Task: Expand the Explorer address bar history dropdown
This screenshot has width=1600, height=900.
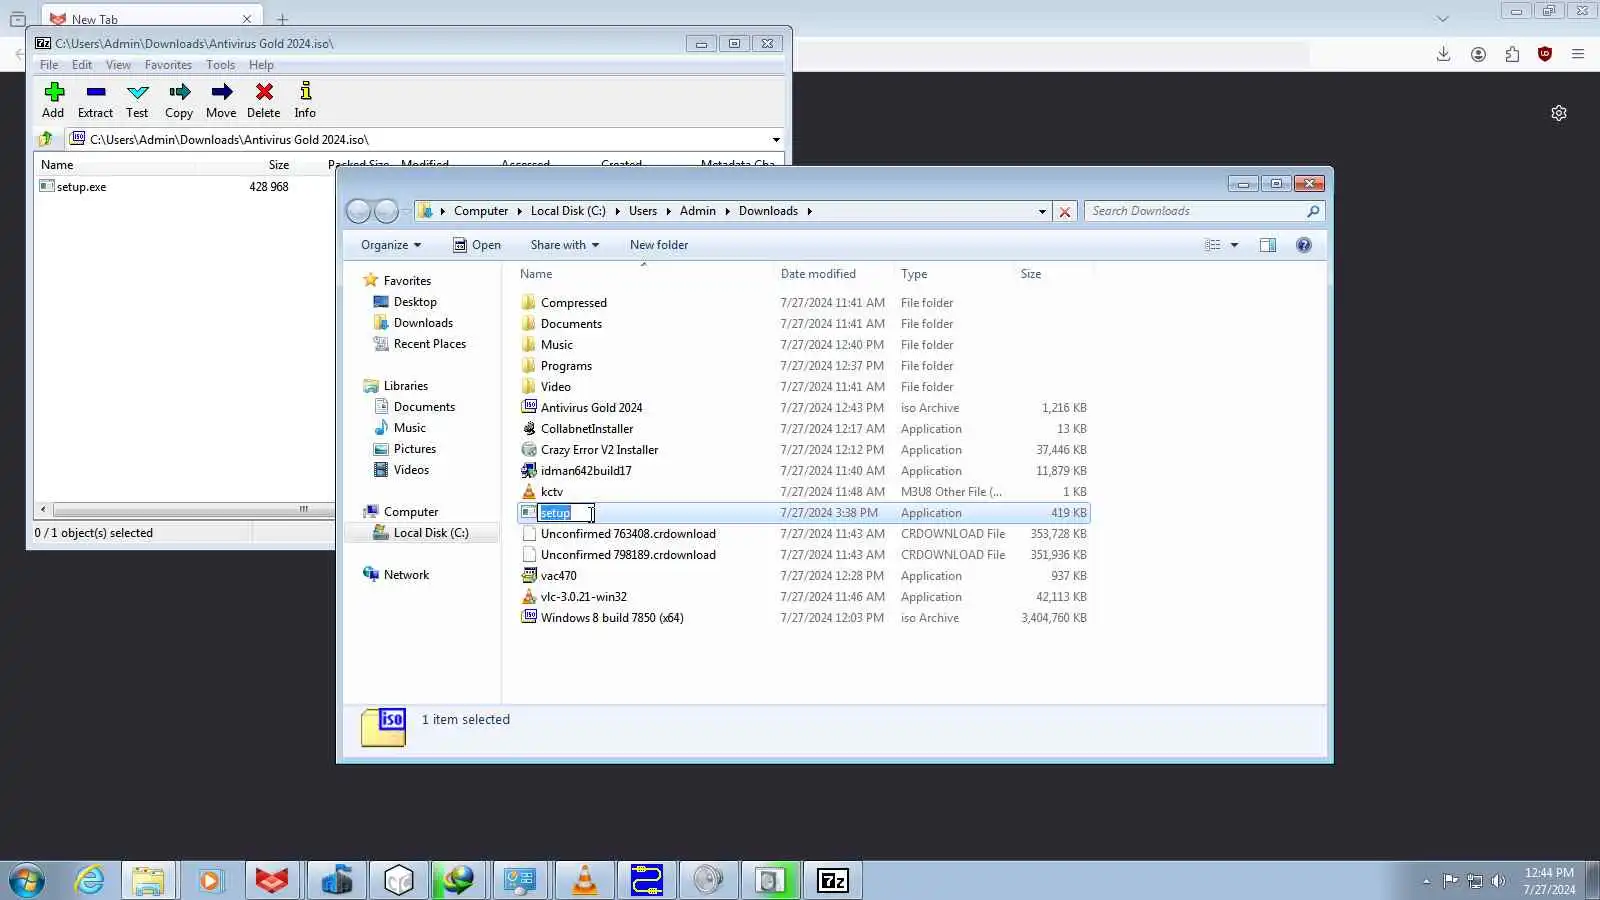Action: 1042,211
